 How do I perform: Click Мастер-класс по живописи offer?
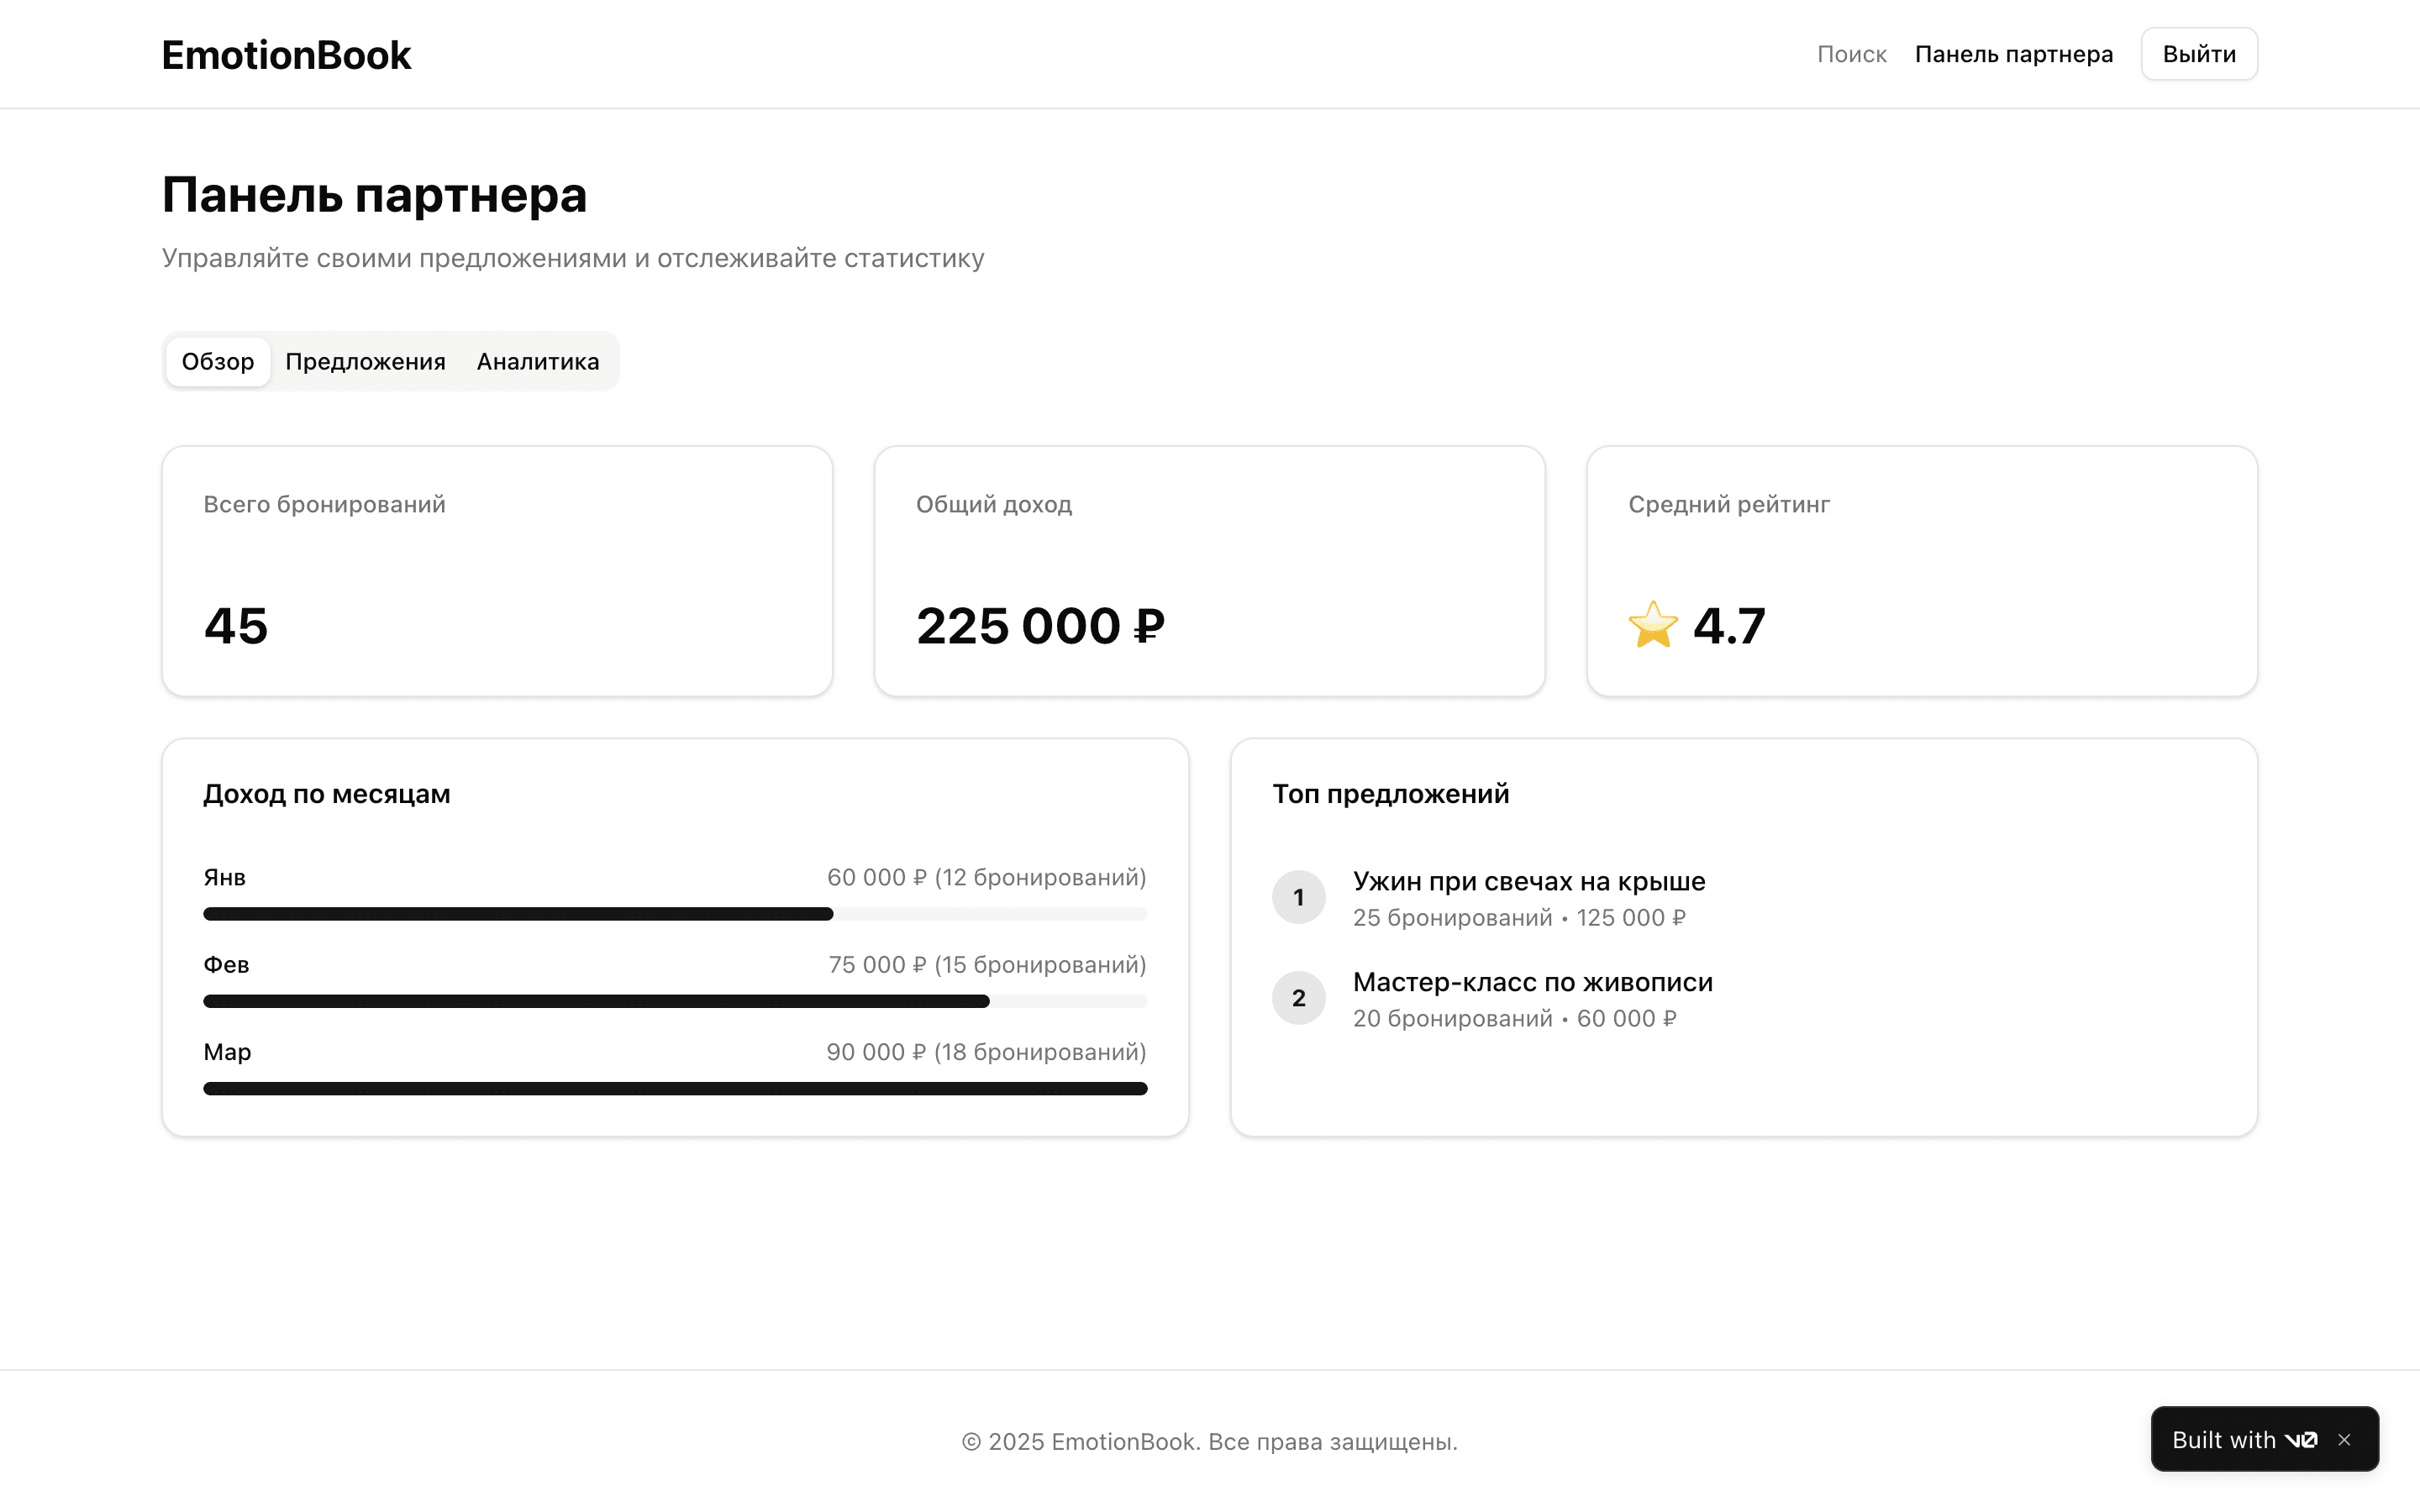point(1533,982)
